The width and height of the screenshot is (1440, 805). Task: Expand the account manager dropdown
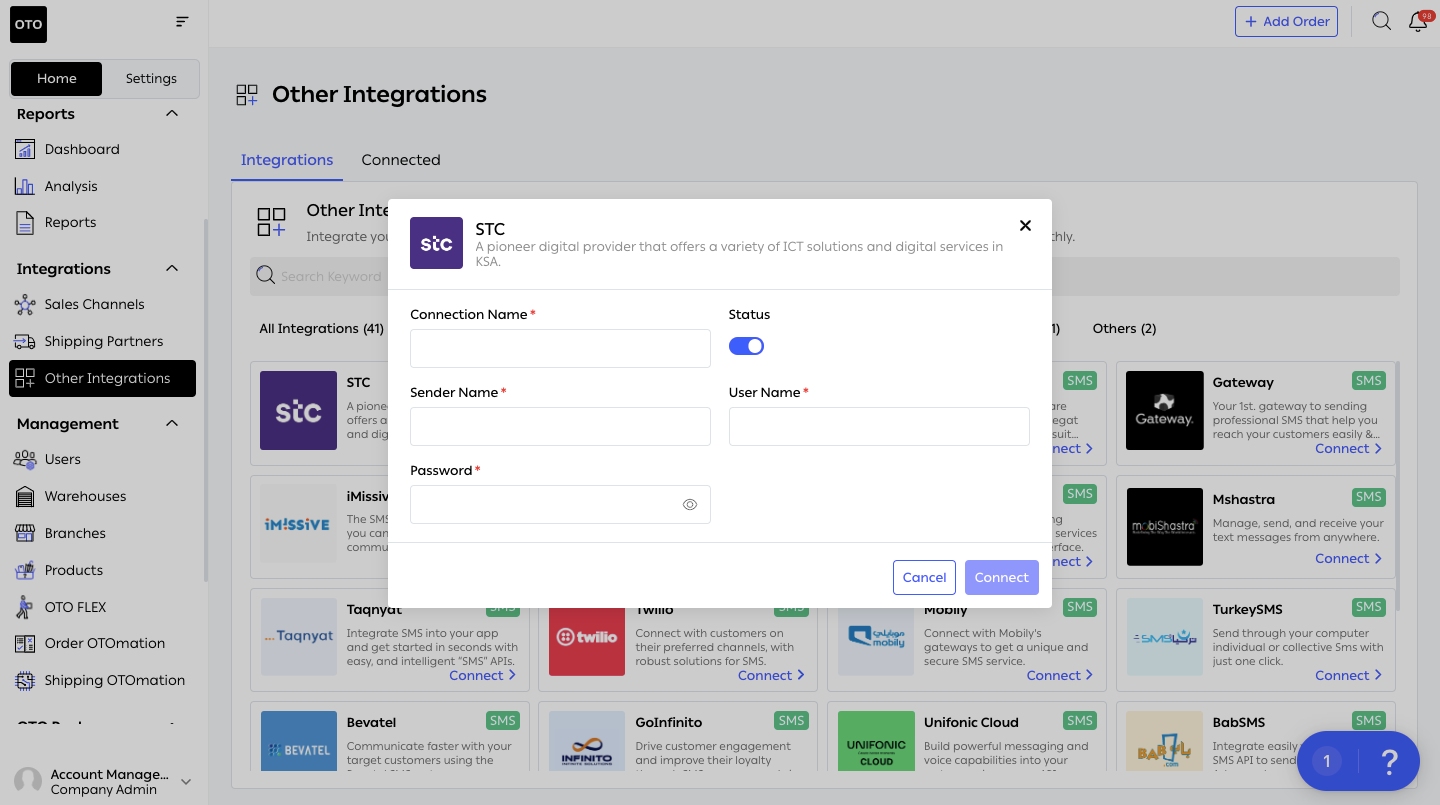[185, 782]
